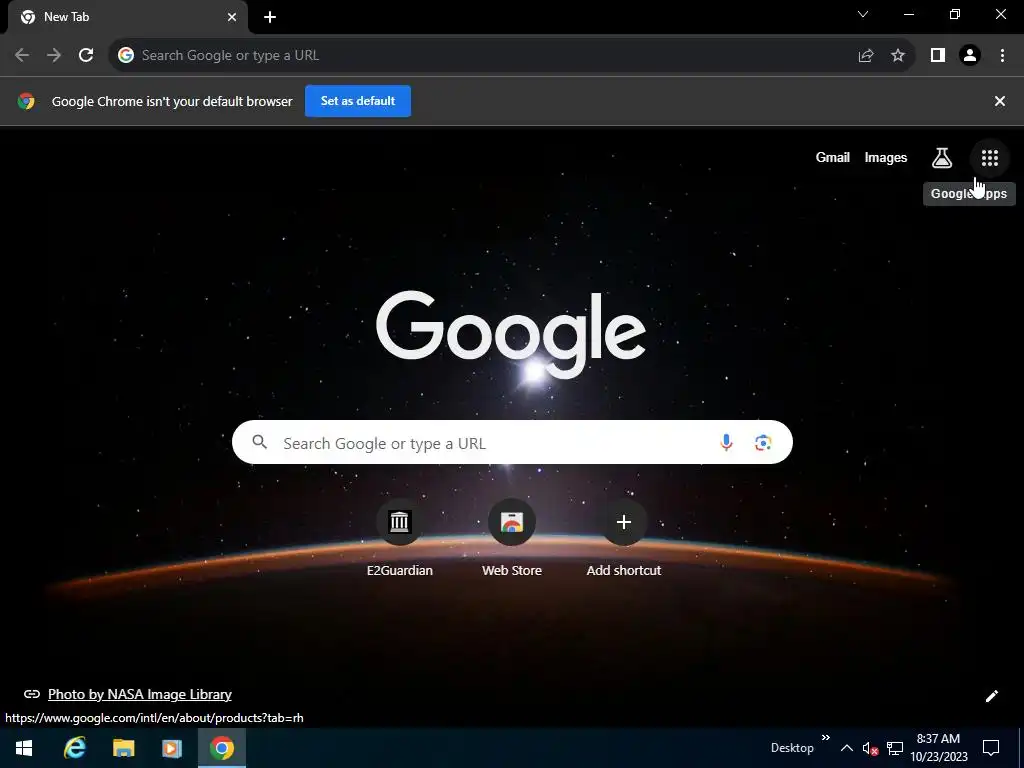The image size is (1024, 768).
Task: Customize this page with pencil icon
Action: click(991, 696)
